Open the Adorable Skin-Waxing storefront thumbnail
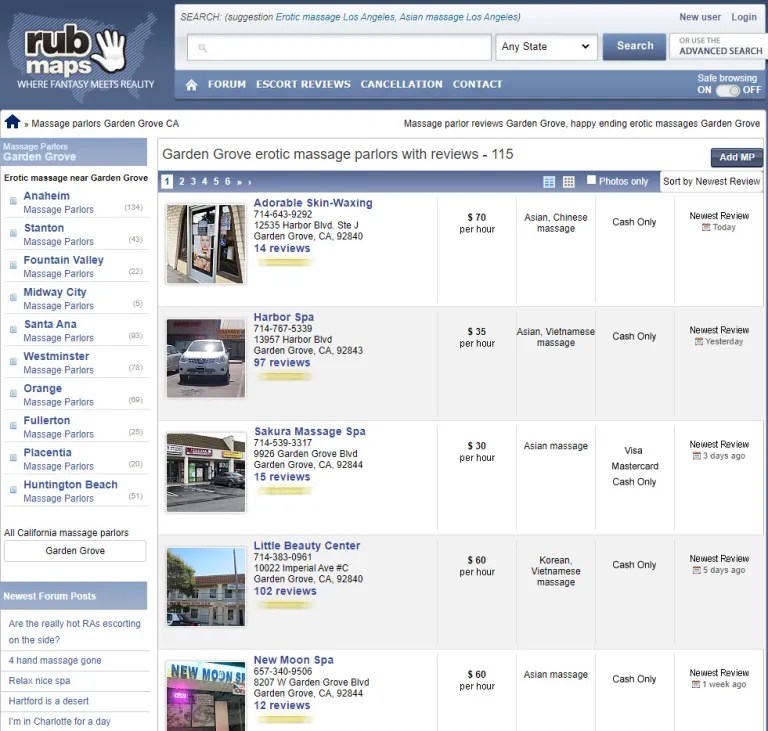 206,244
